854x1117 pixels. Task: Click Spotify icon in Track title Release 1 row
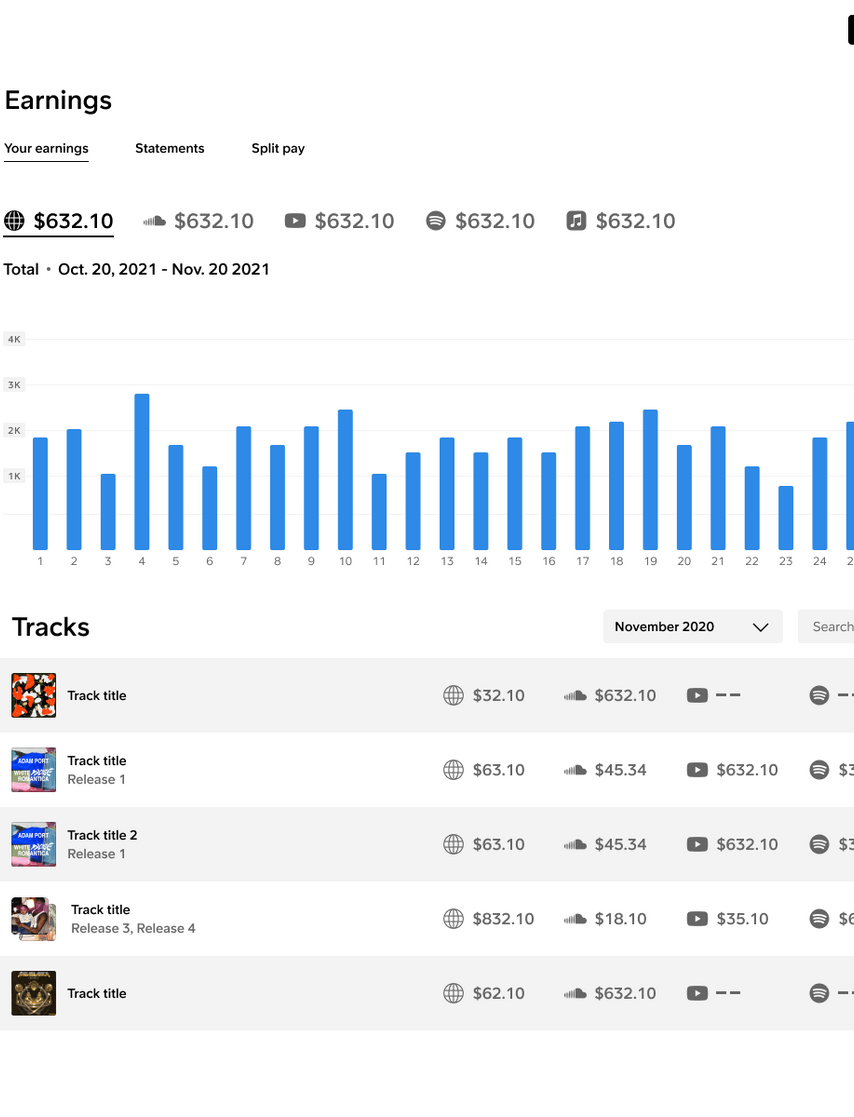(x=820, y=770)
